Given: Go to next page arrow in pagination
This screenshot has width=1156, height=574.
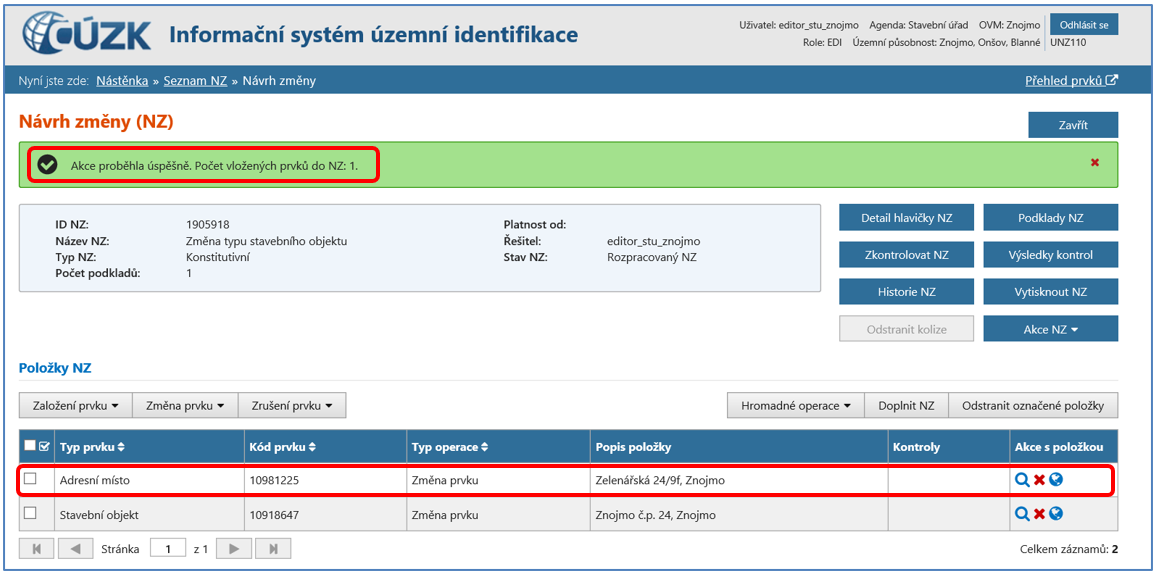Looking at the screenshot, I should (x=234, y=548).
